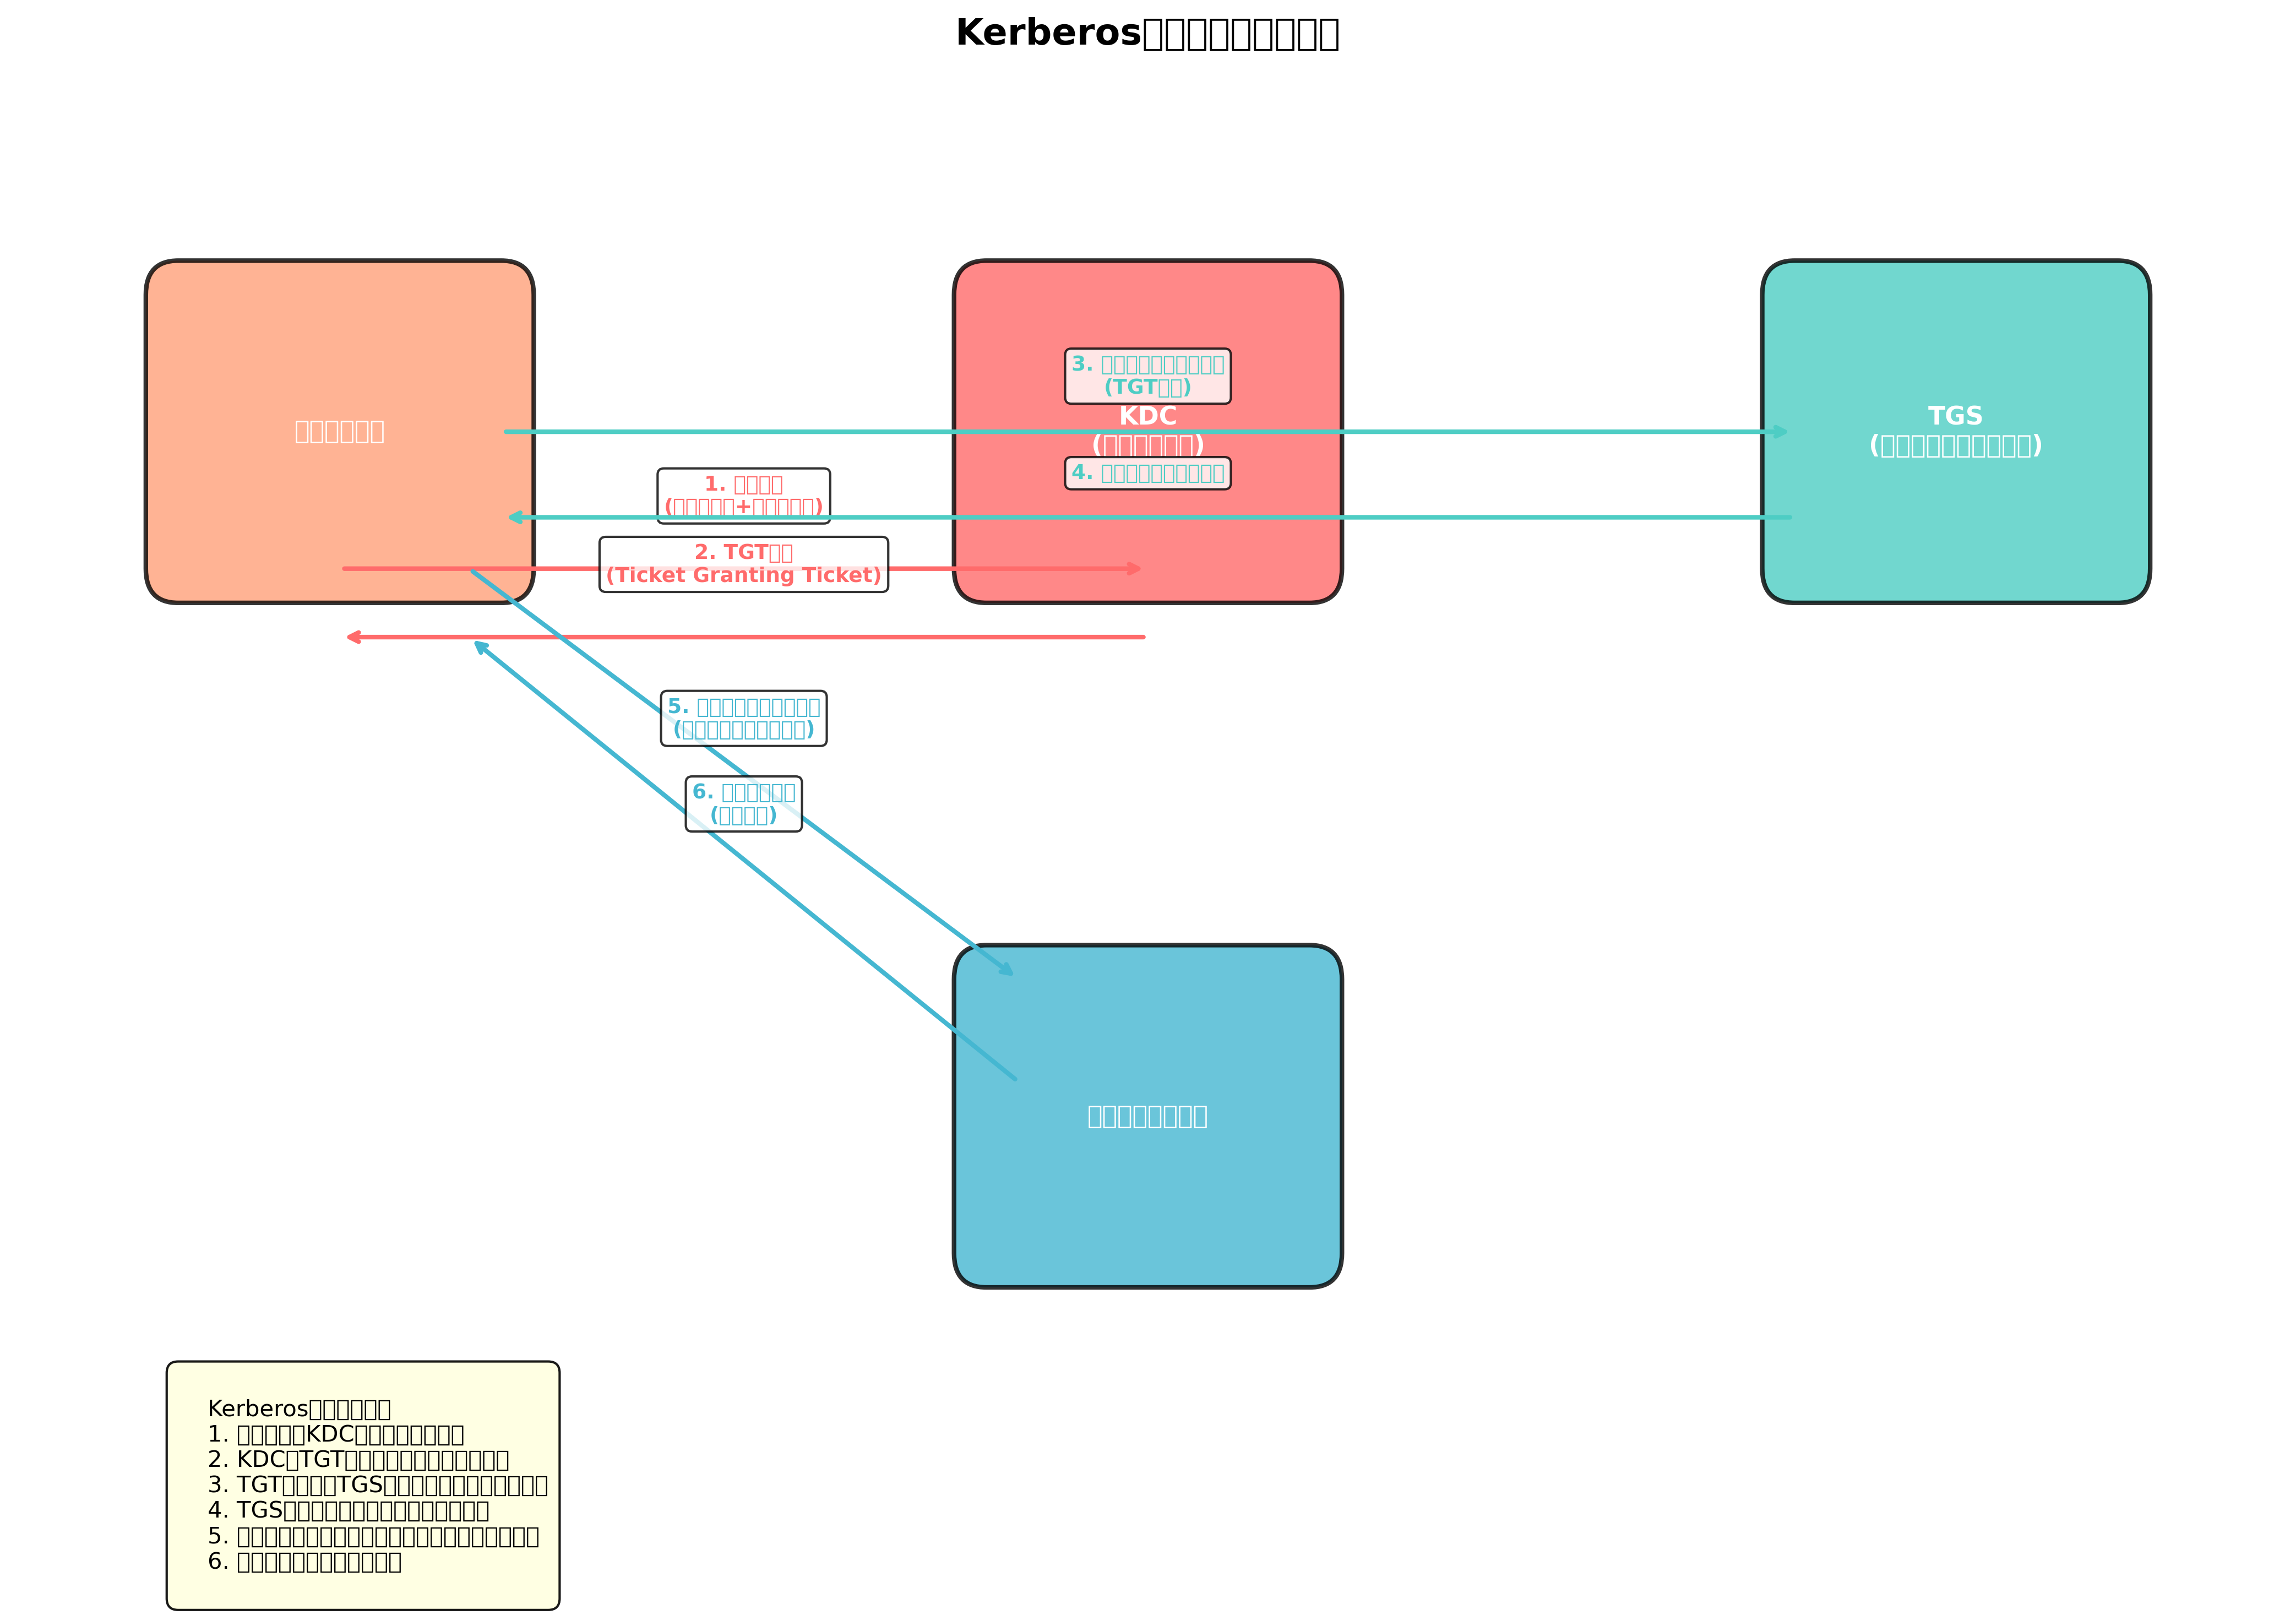Select the red KDC box
This screenshot has height=1615, width=2296.
[x=1147, y=432]
